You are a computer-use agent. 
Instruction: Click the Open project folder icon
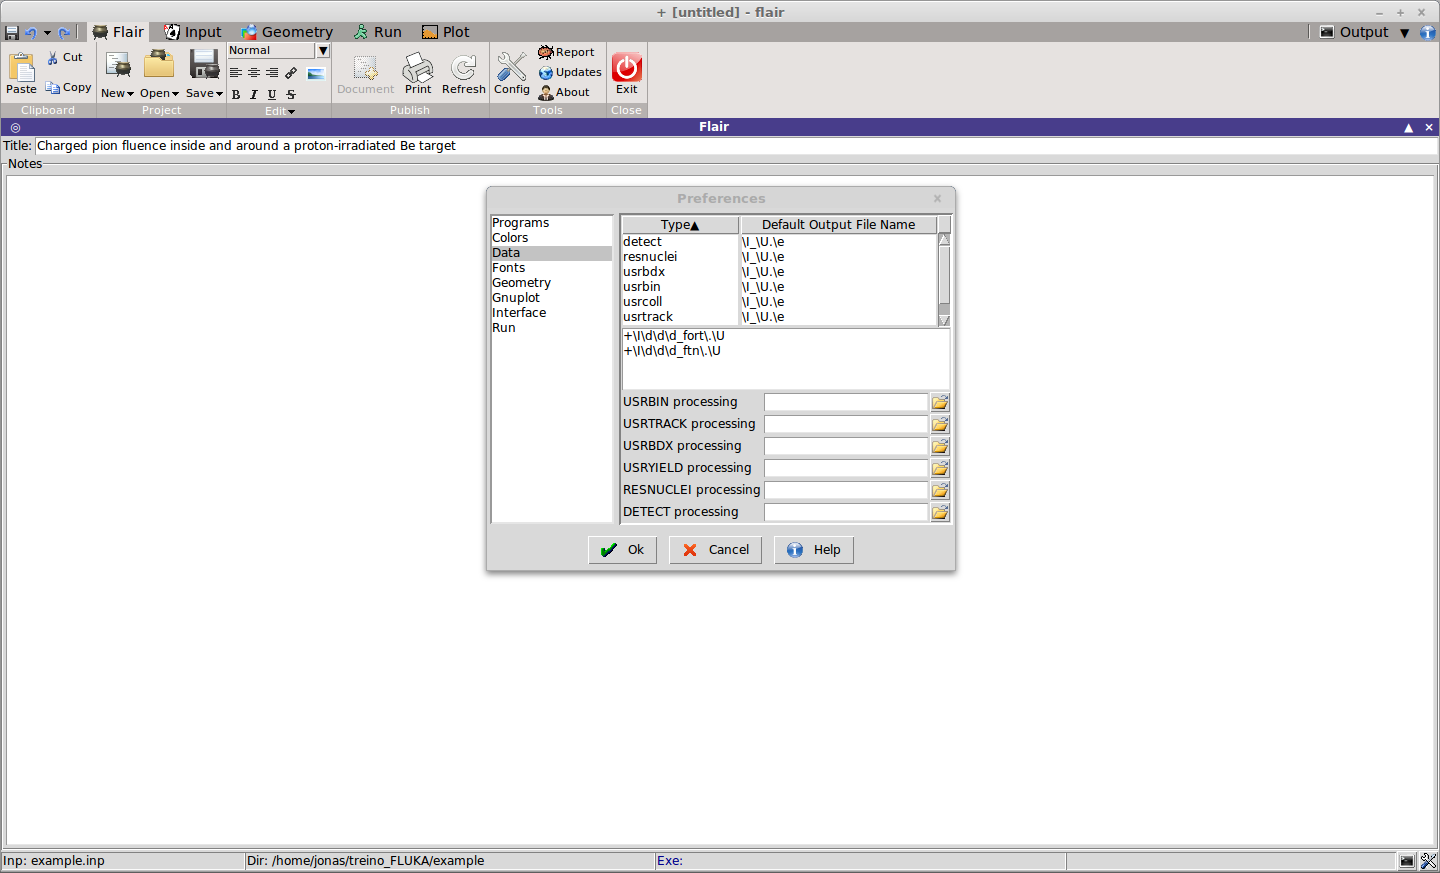[159, 65]
